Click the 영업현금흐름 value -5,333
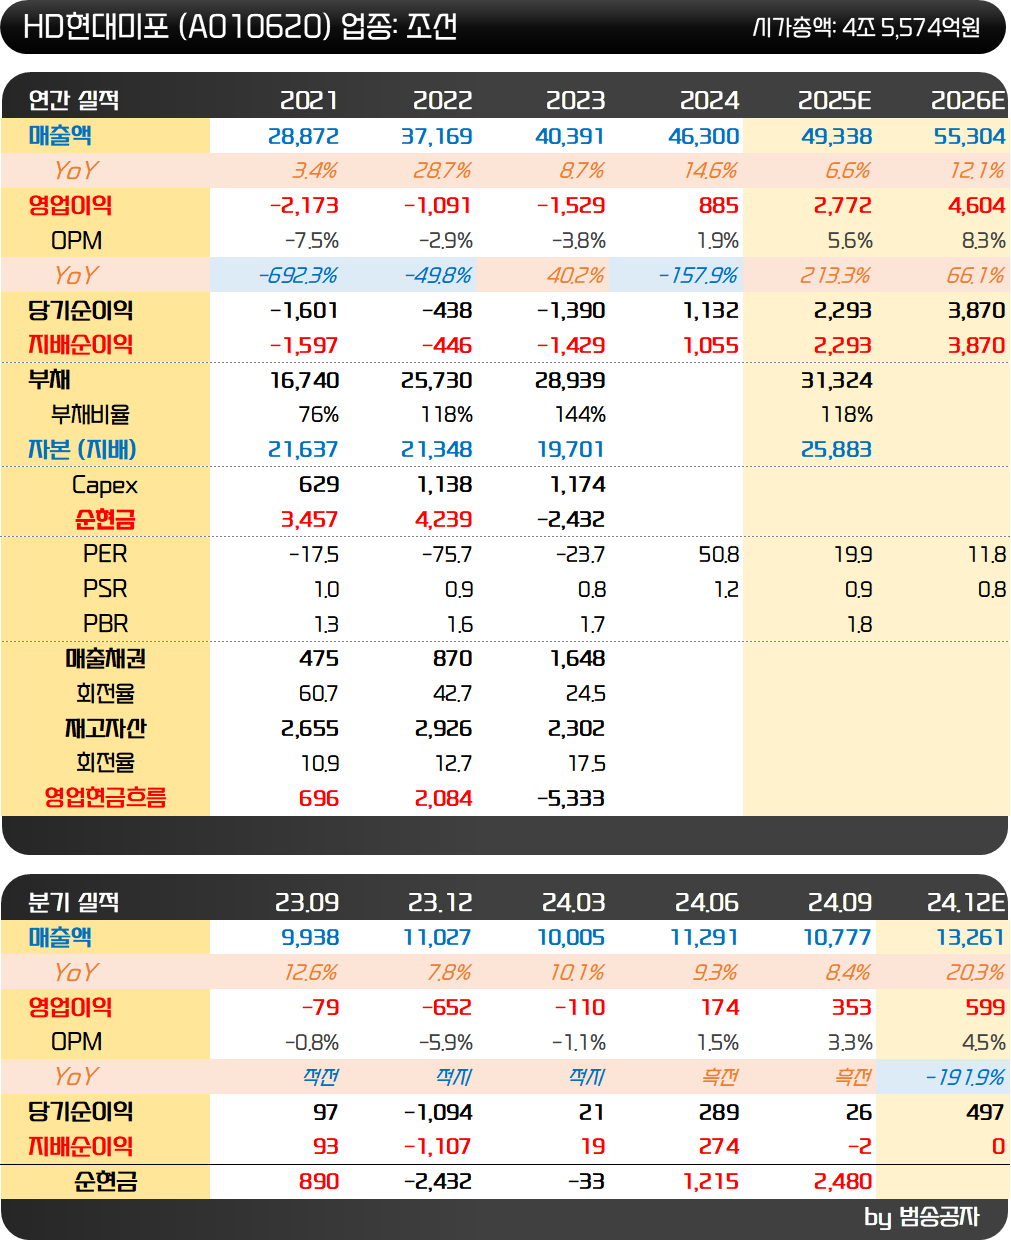 [570, 799]
